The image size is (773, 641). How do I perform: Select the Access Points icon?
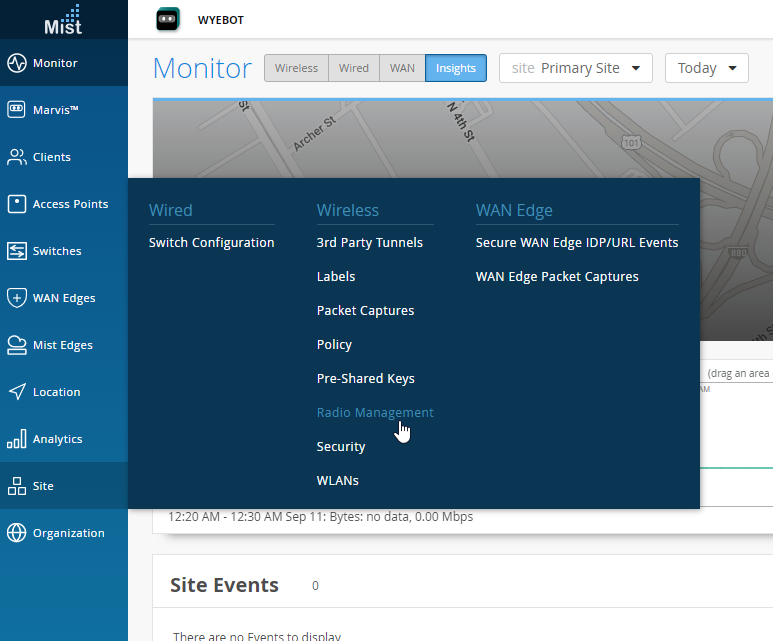pyautogui.click(x=17, y=204)
